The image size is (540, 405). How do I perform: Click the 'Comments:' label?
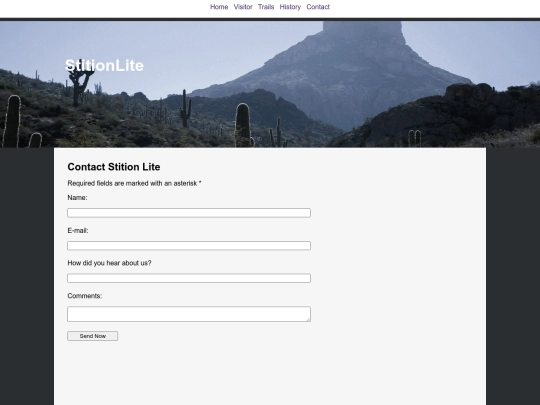tap(85, 296)
